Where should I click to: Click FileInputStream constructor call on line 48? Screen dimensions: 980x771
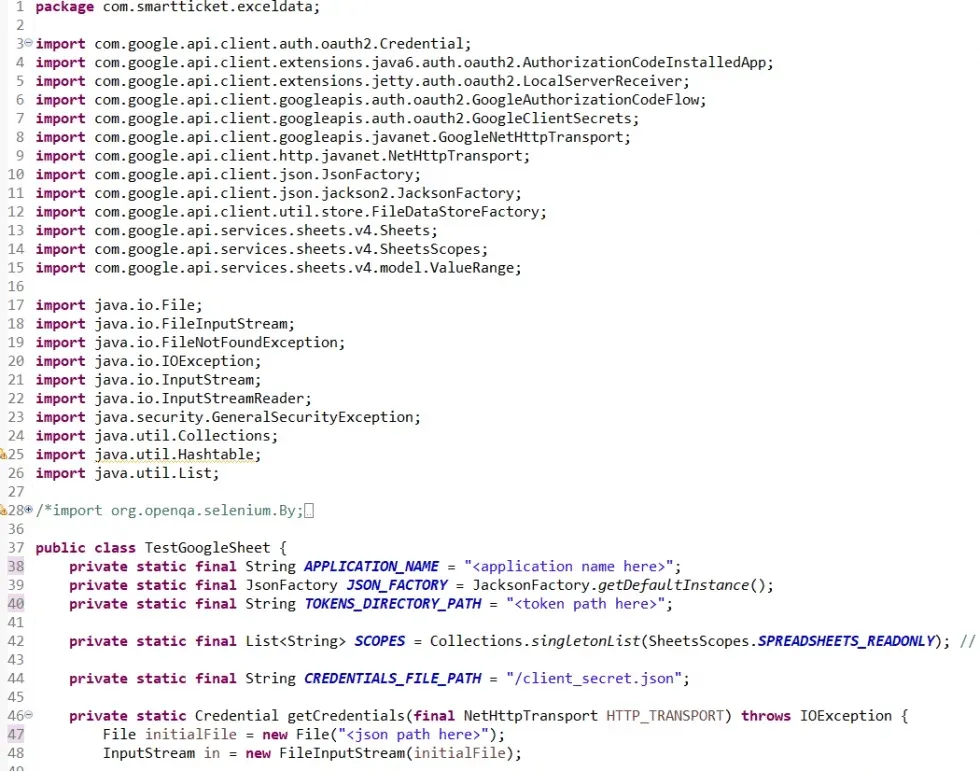click(342, 754)
